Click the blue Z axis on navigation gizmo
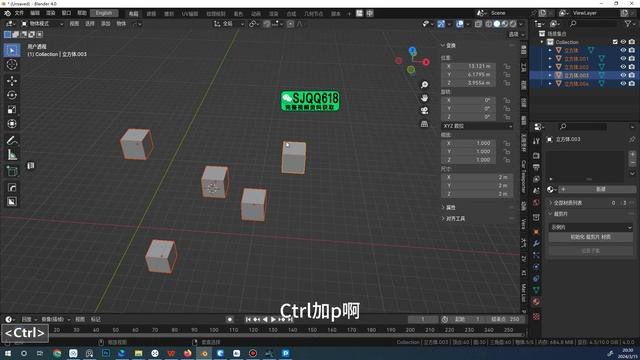 [x=412, y=50]
